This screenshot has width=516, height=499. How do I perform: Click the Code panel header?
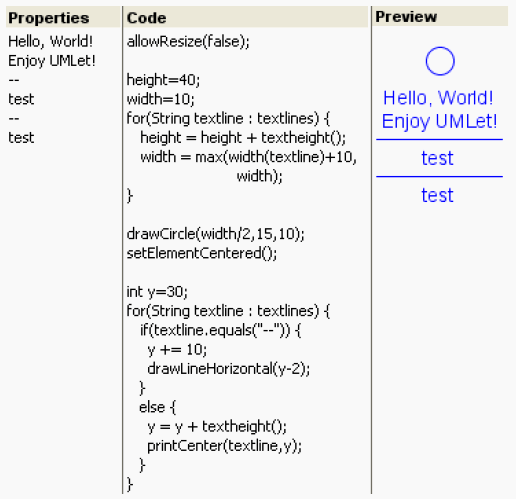pyautogui.click(x=246, y=17)
